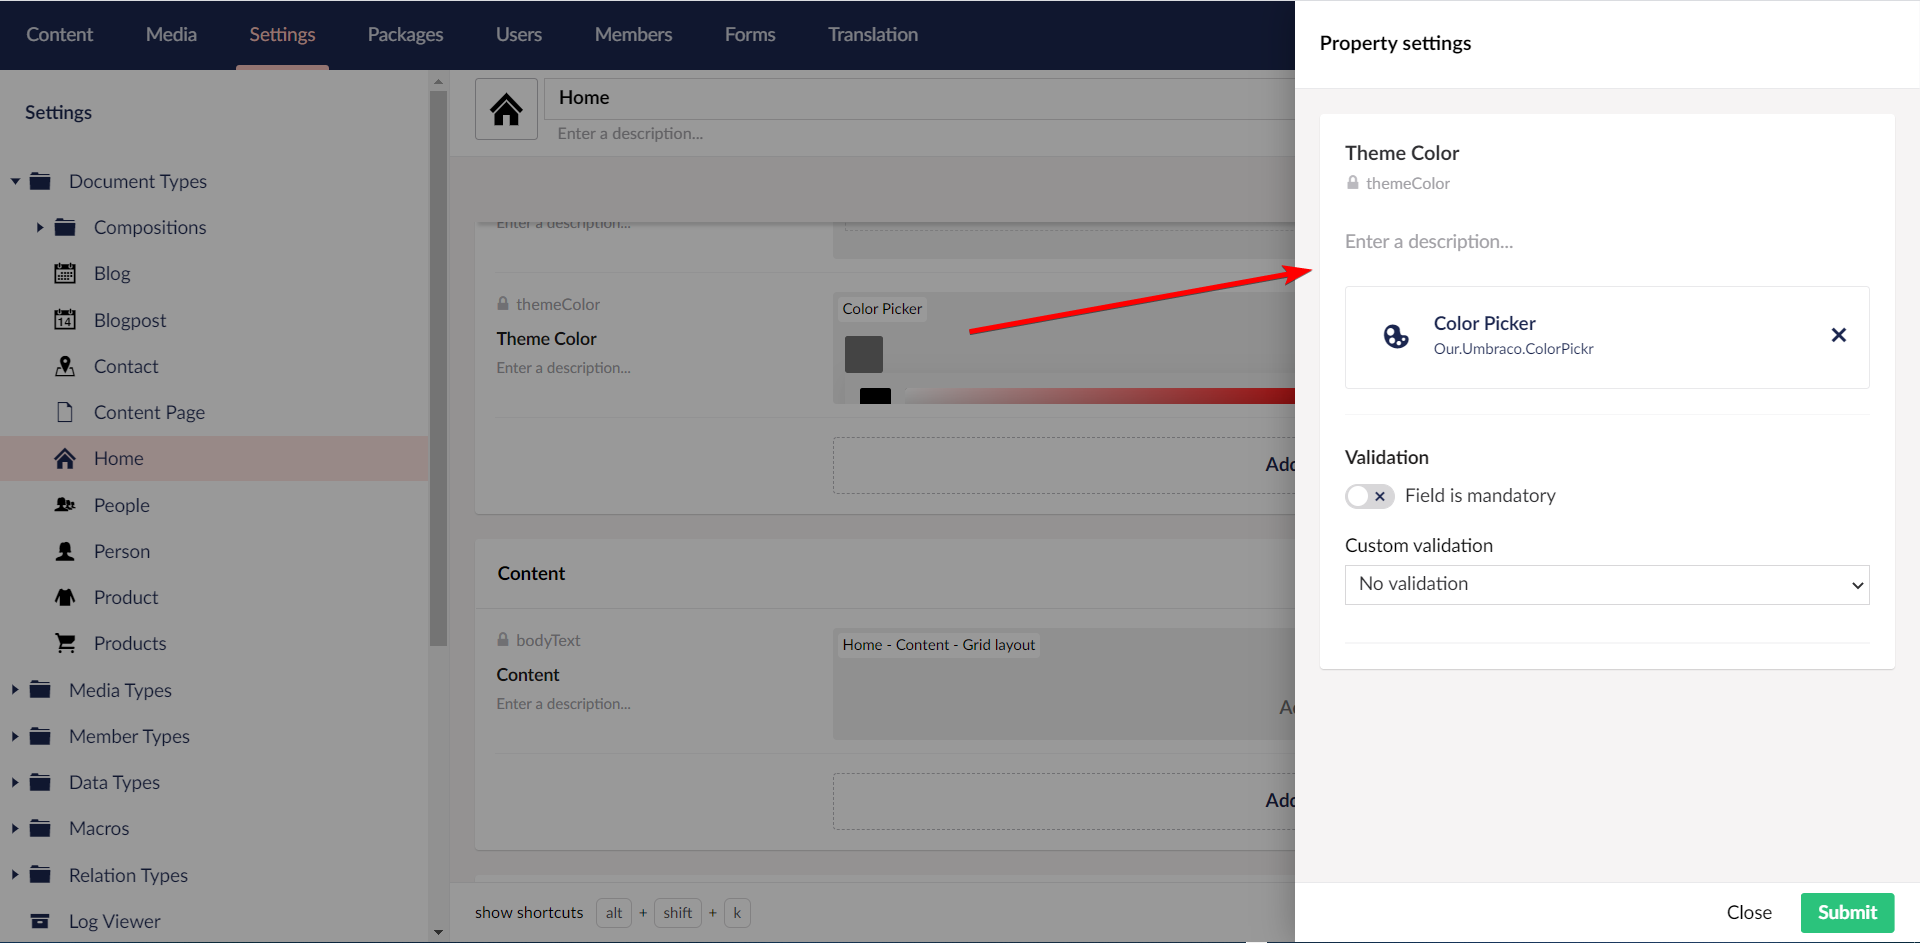Click the Home - Content - Grid layout label
The height and width of the screenshot is (943, 1920).
[939, 645]
